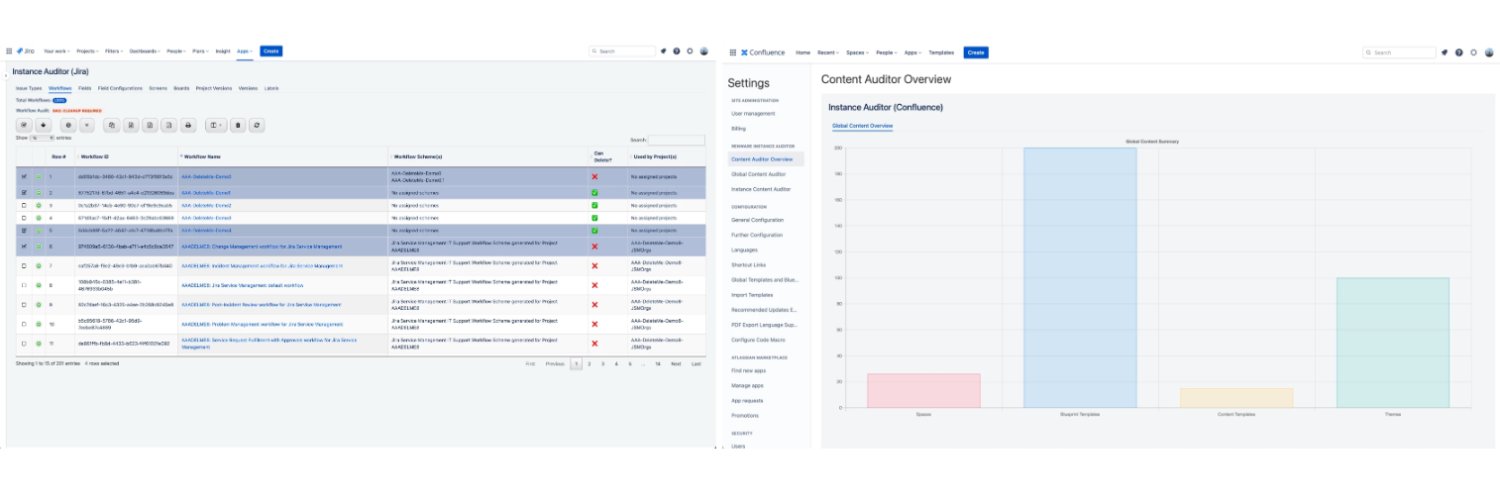Open the column visibility dropdown in the Jira toolbar

[215, 125]
